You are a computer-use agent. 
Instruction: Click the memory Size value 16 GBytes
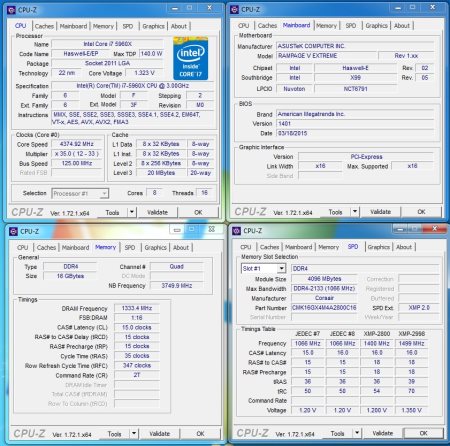pyautogui.click(x=70, y=276)
